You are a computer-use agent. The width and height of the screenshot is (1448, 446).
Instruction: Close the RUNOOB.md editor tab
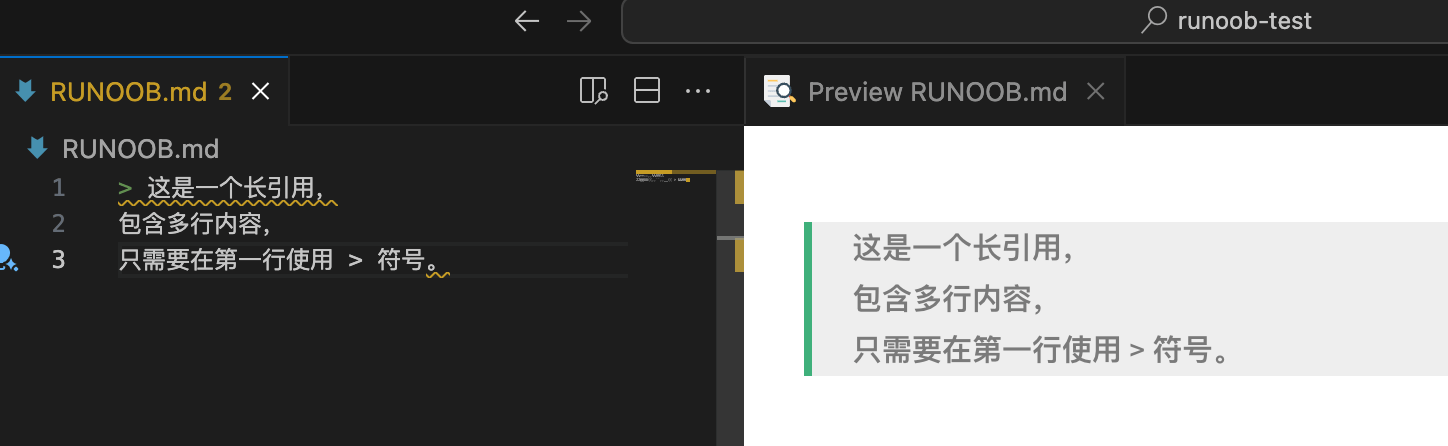point(260,92)
